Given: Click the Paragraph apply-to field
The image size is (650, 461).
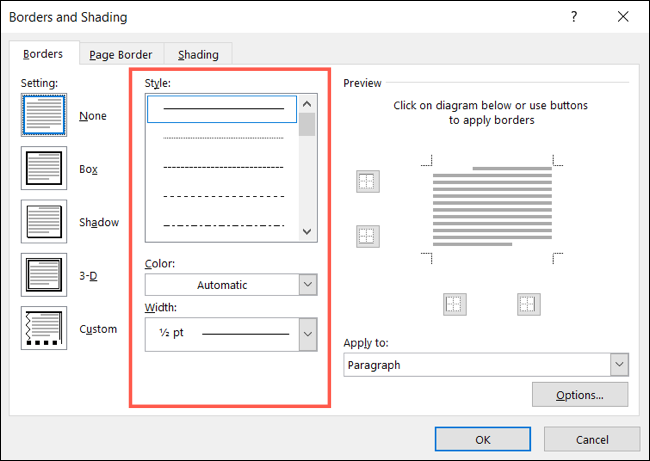Looking at the screenshot, I should pyautogui.click(x=477, y=365).
